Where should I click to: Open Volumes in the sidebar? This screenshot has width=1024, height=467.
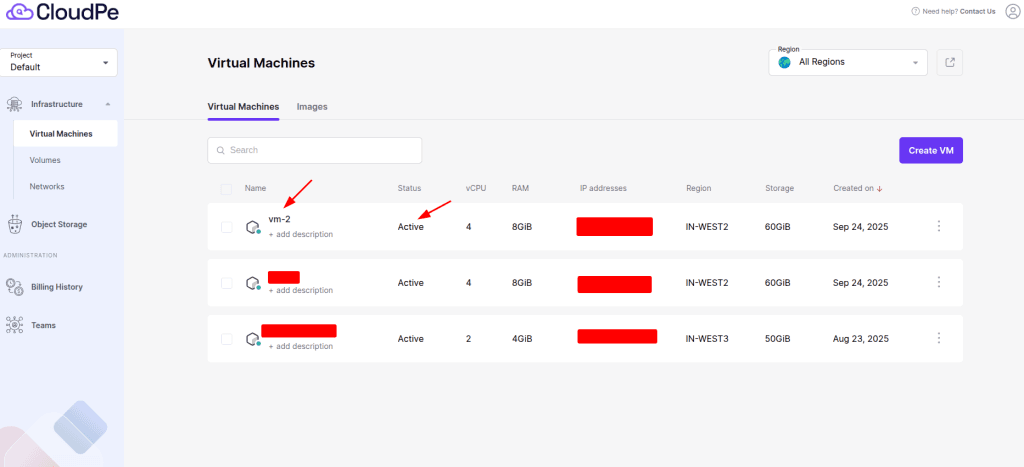tap(45, 159)
